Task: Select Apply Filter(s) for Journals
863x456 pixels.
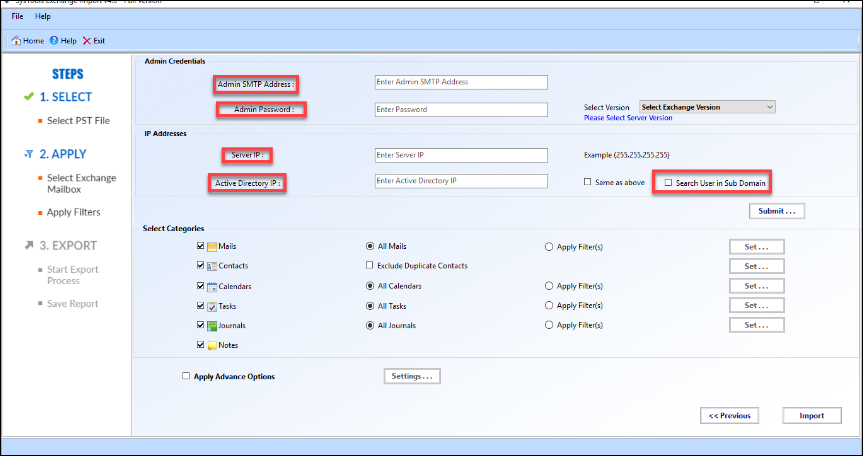Action: 549,325
